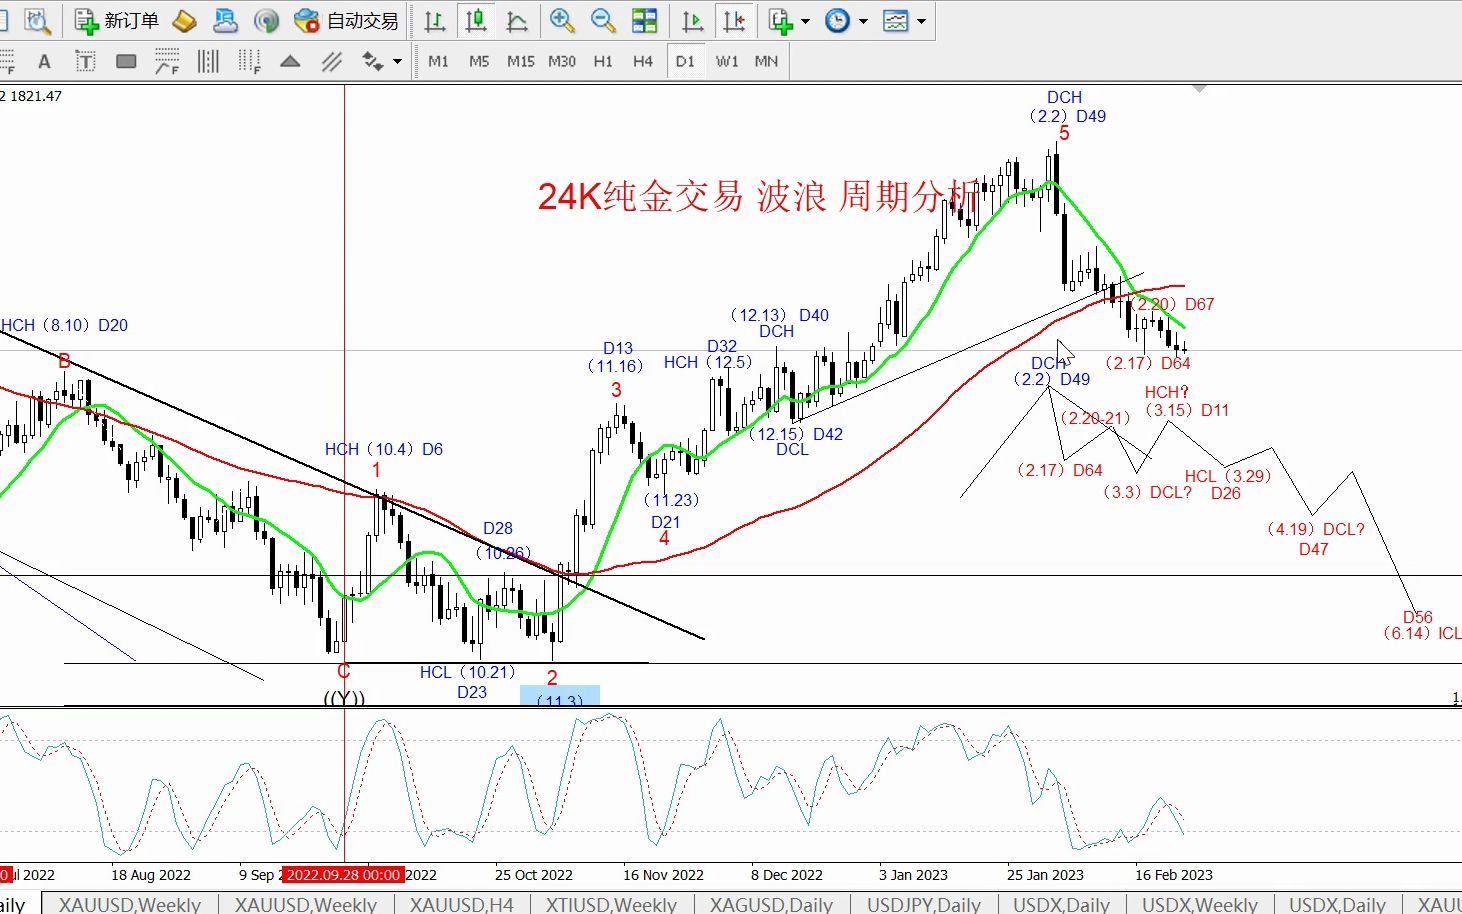The width and height of the screenshot is (1462, 914).
Task: Open the cloud and server icon in the toolbar
Action: 225,20
